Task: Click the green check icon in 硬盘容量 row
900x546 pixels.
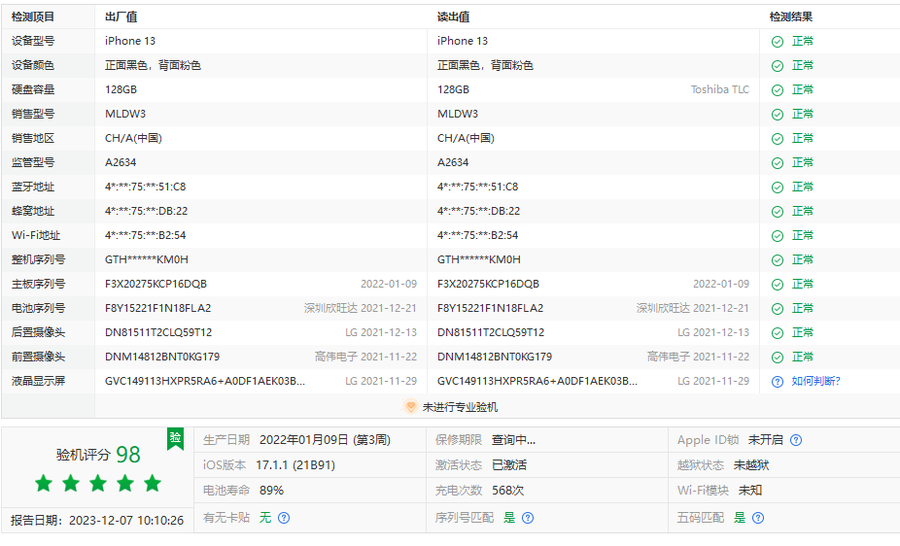Action: coord(777,90)
